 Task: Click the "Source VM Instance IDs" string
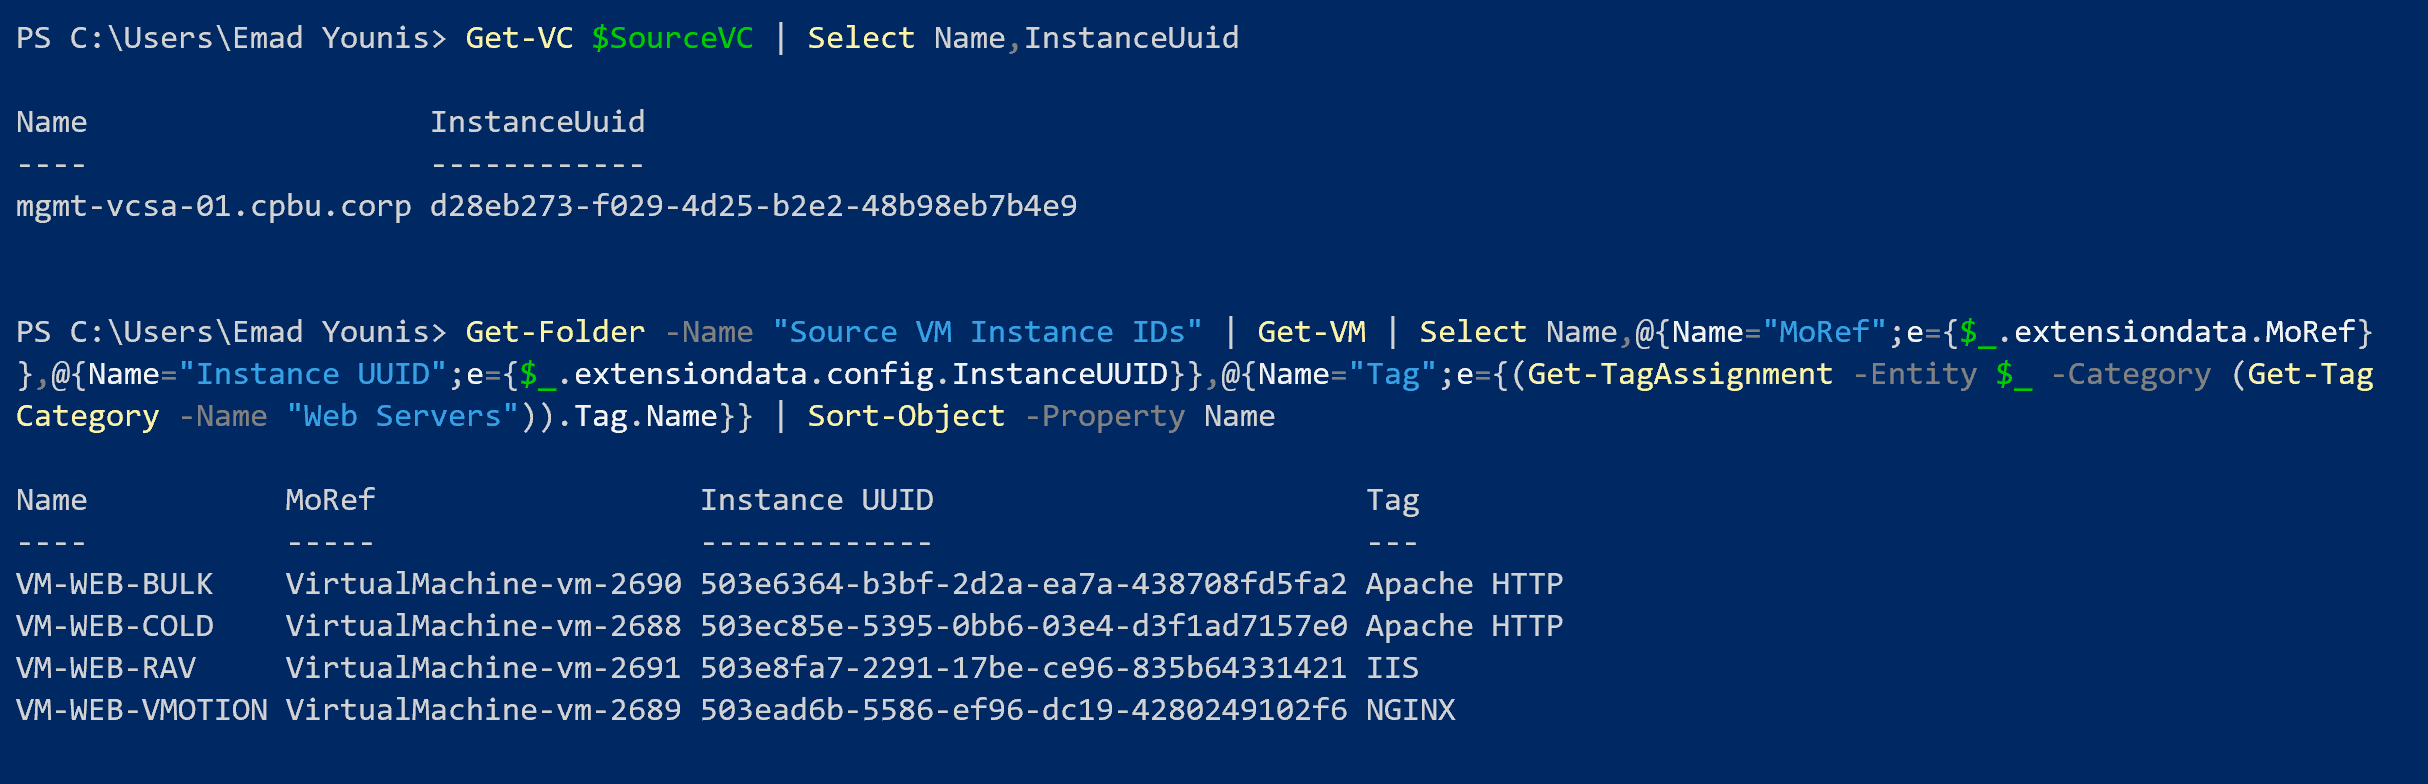[987, 332]
